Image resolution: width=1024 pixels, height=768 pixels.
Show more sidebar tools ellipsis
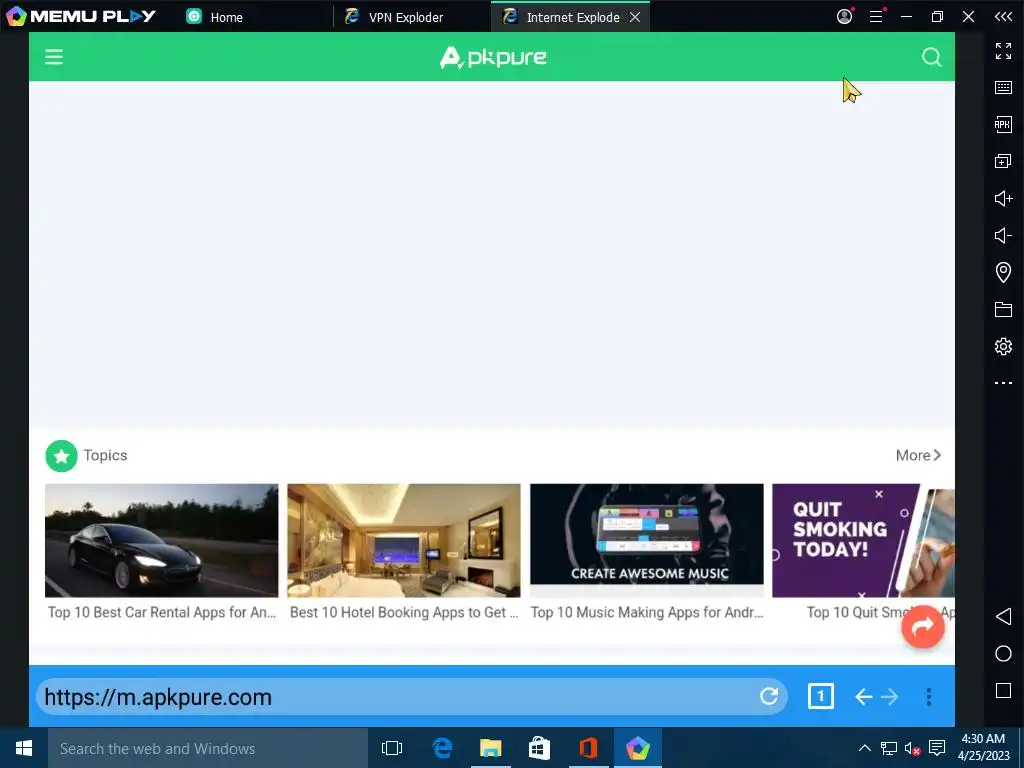point(1003,383)
